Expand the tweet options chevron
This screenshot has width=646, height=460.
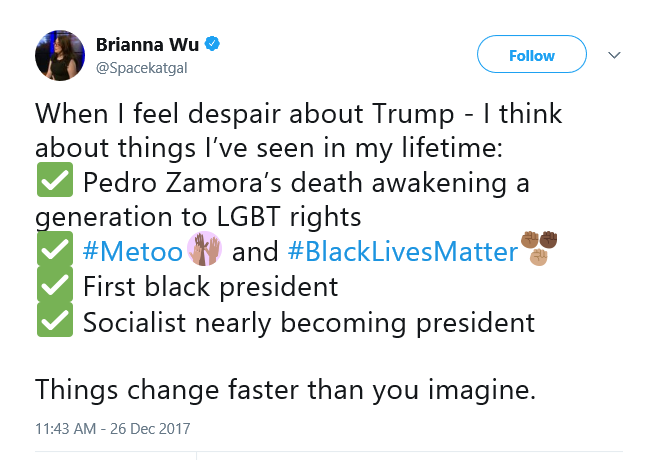click(x=614, y=55)
